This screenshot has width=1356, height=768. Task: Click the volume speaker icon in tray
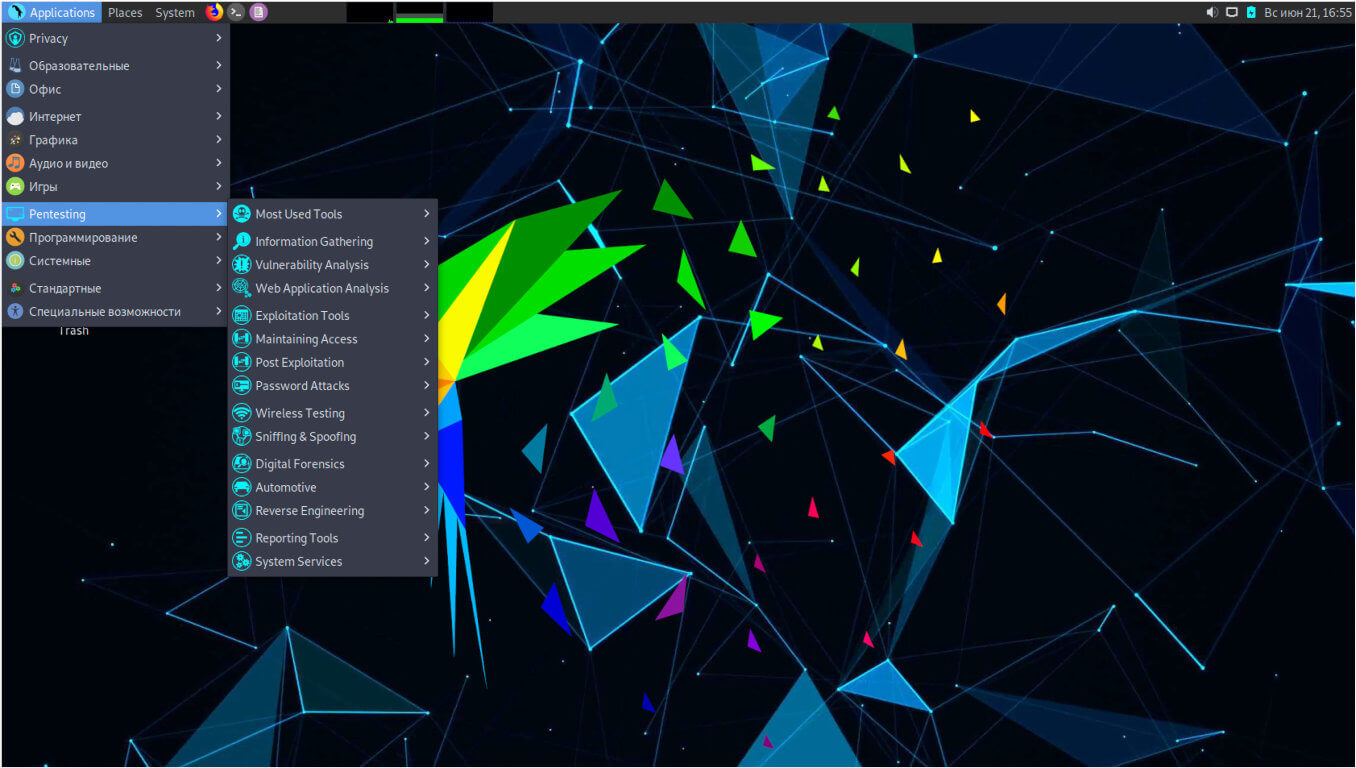[1212, 12]
